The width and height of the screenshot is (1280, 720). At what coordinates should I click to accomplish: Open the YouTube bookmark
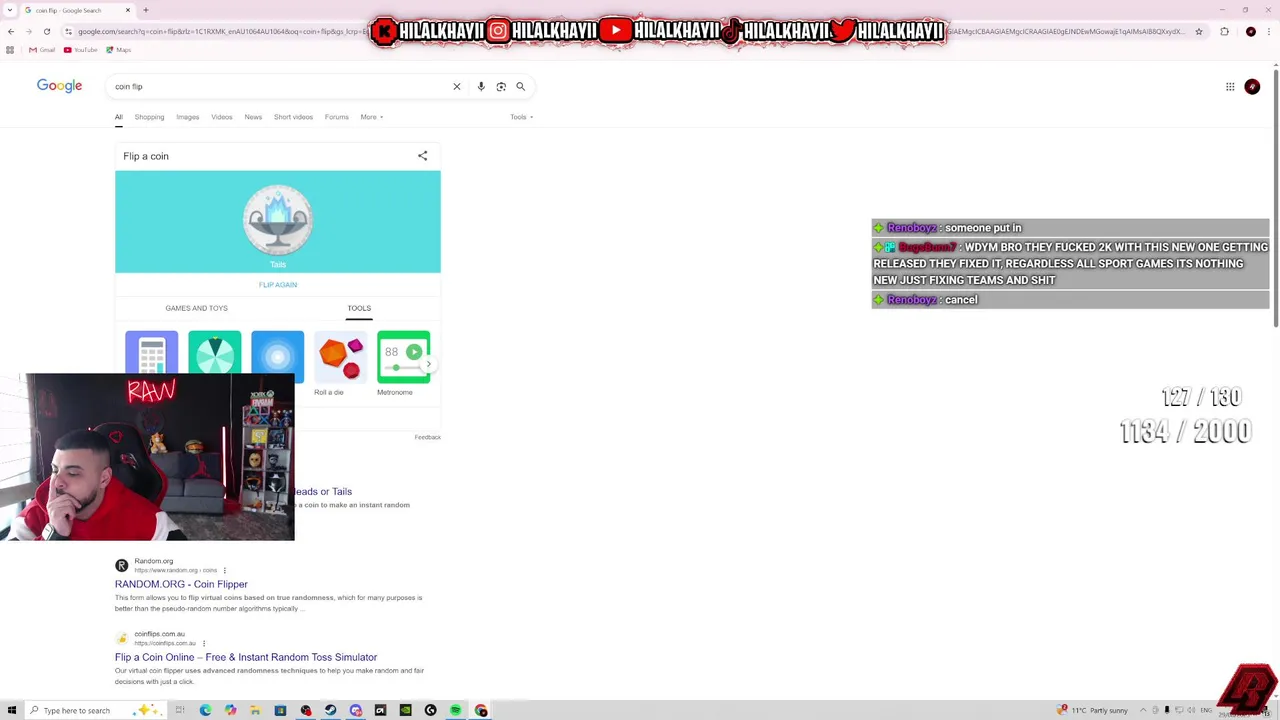click(x=81, y=50)
